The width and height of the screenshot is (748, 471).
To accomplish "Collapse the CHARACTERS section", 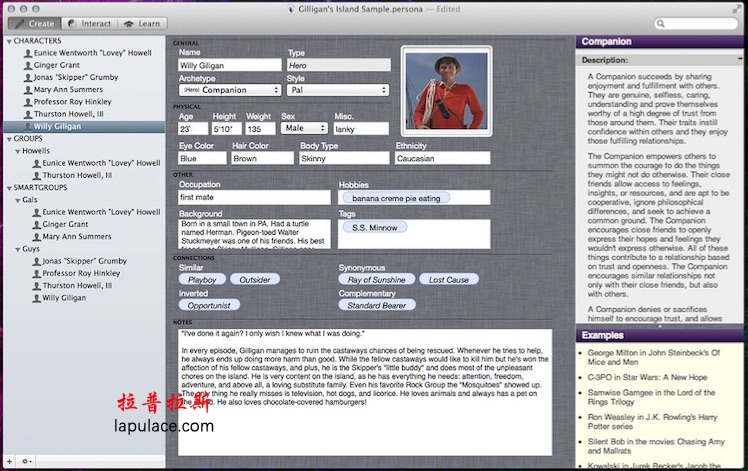I will 9,42.
